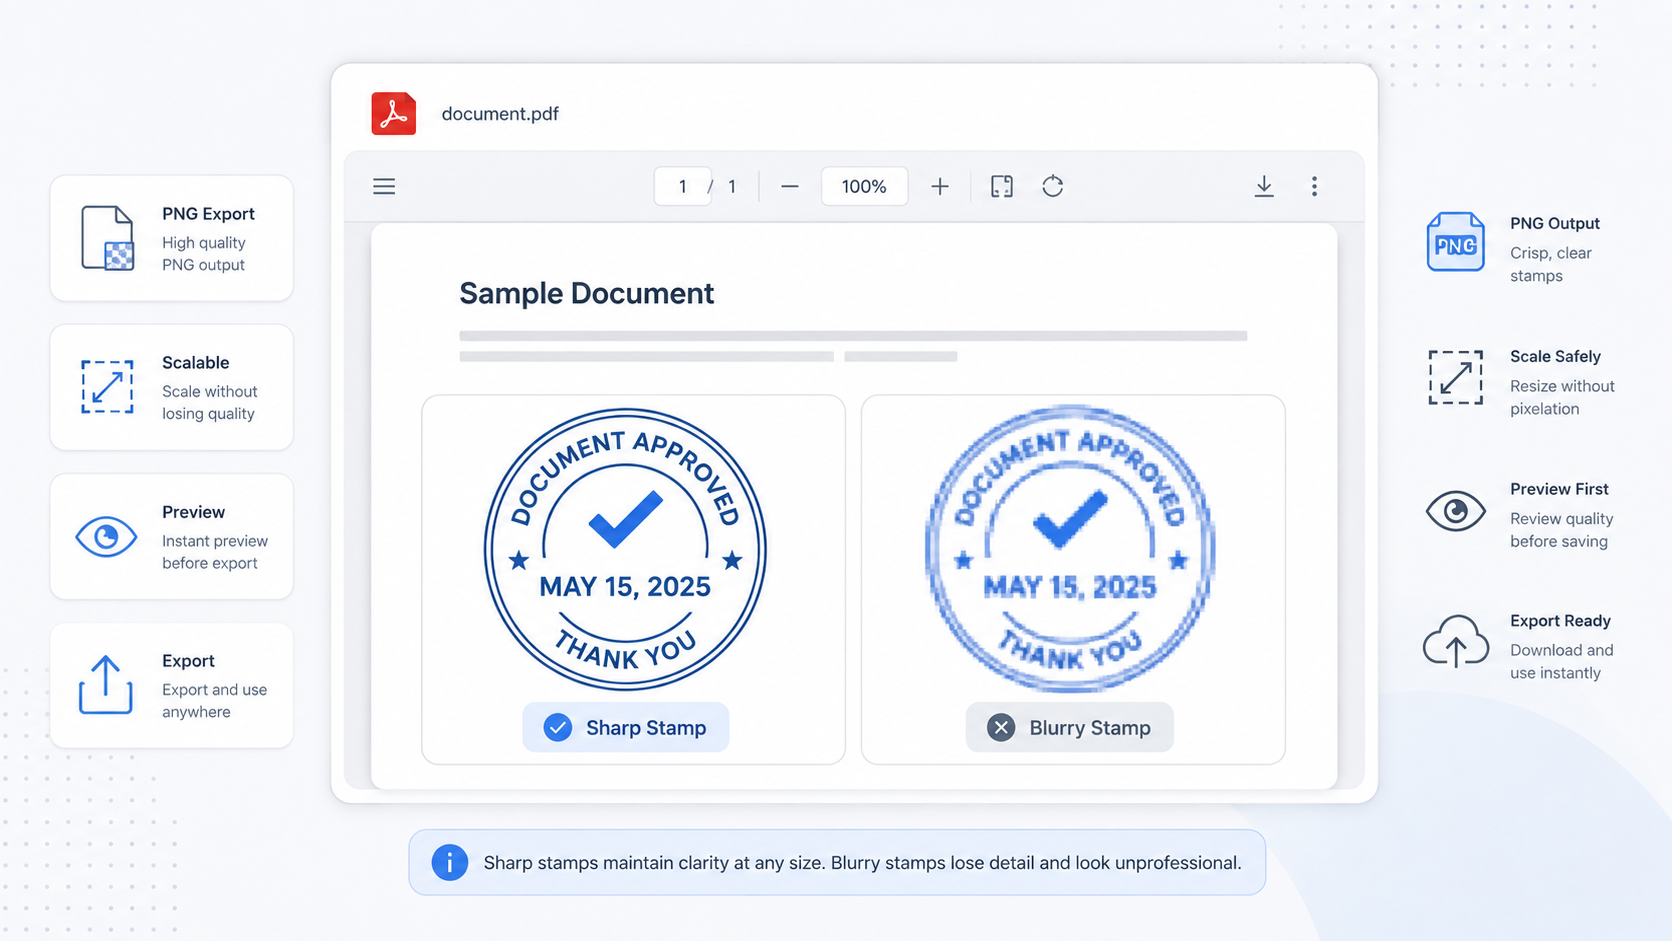Click the X icon on Blurry Stamp label

point(1001,728)
